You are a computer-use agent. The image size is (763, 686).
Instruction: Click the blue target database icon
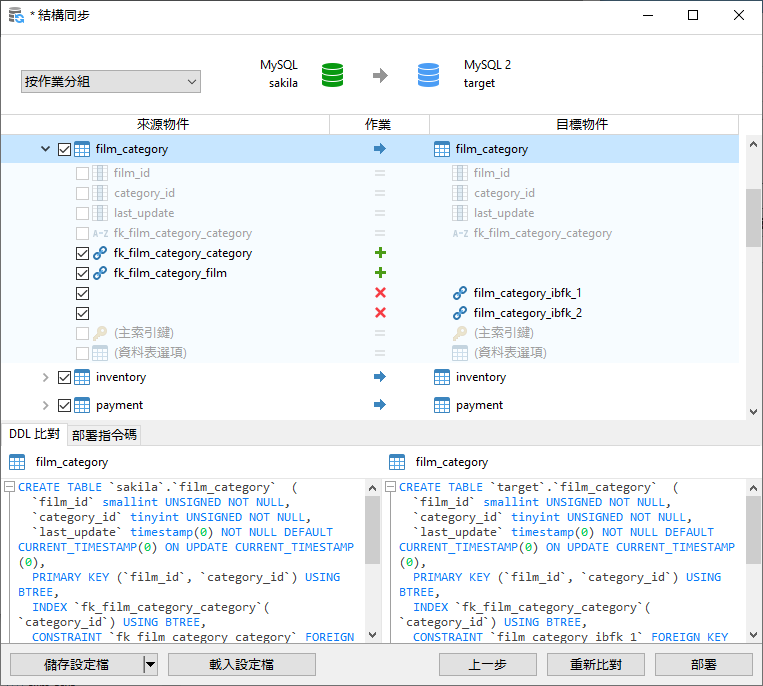coord(428,75)
